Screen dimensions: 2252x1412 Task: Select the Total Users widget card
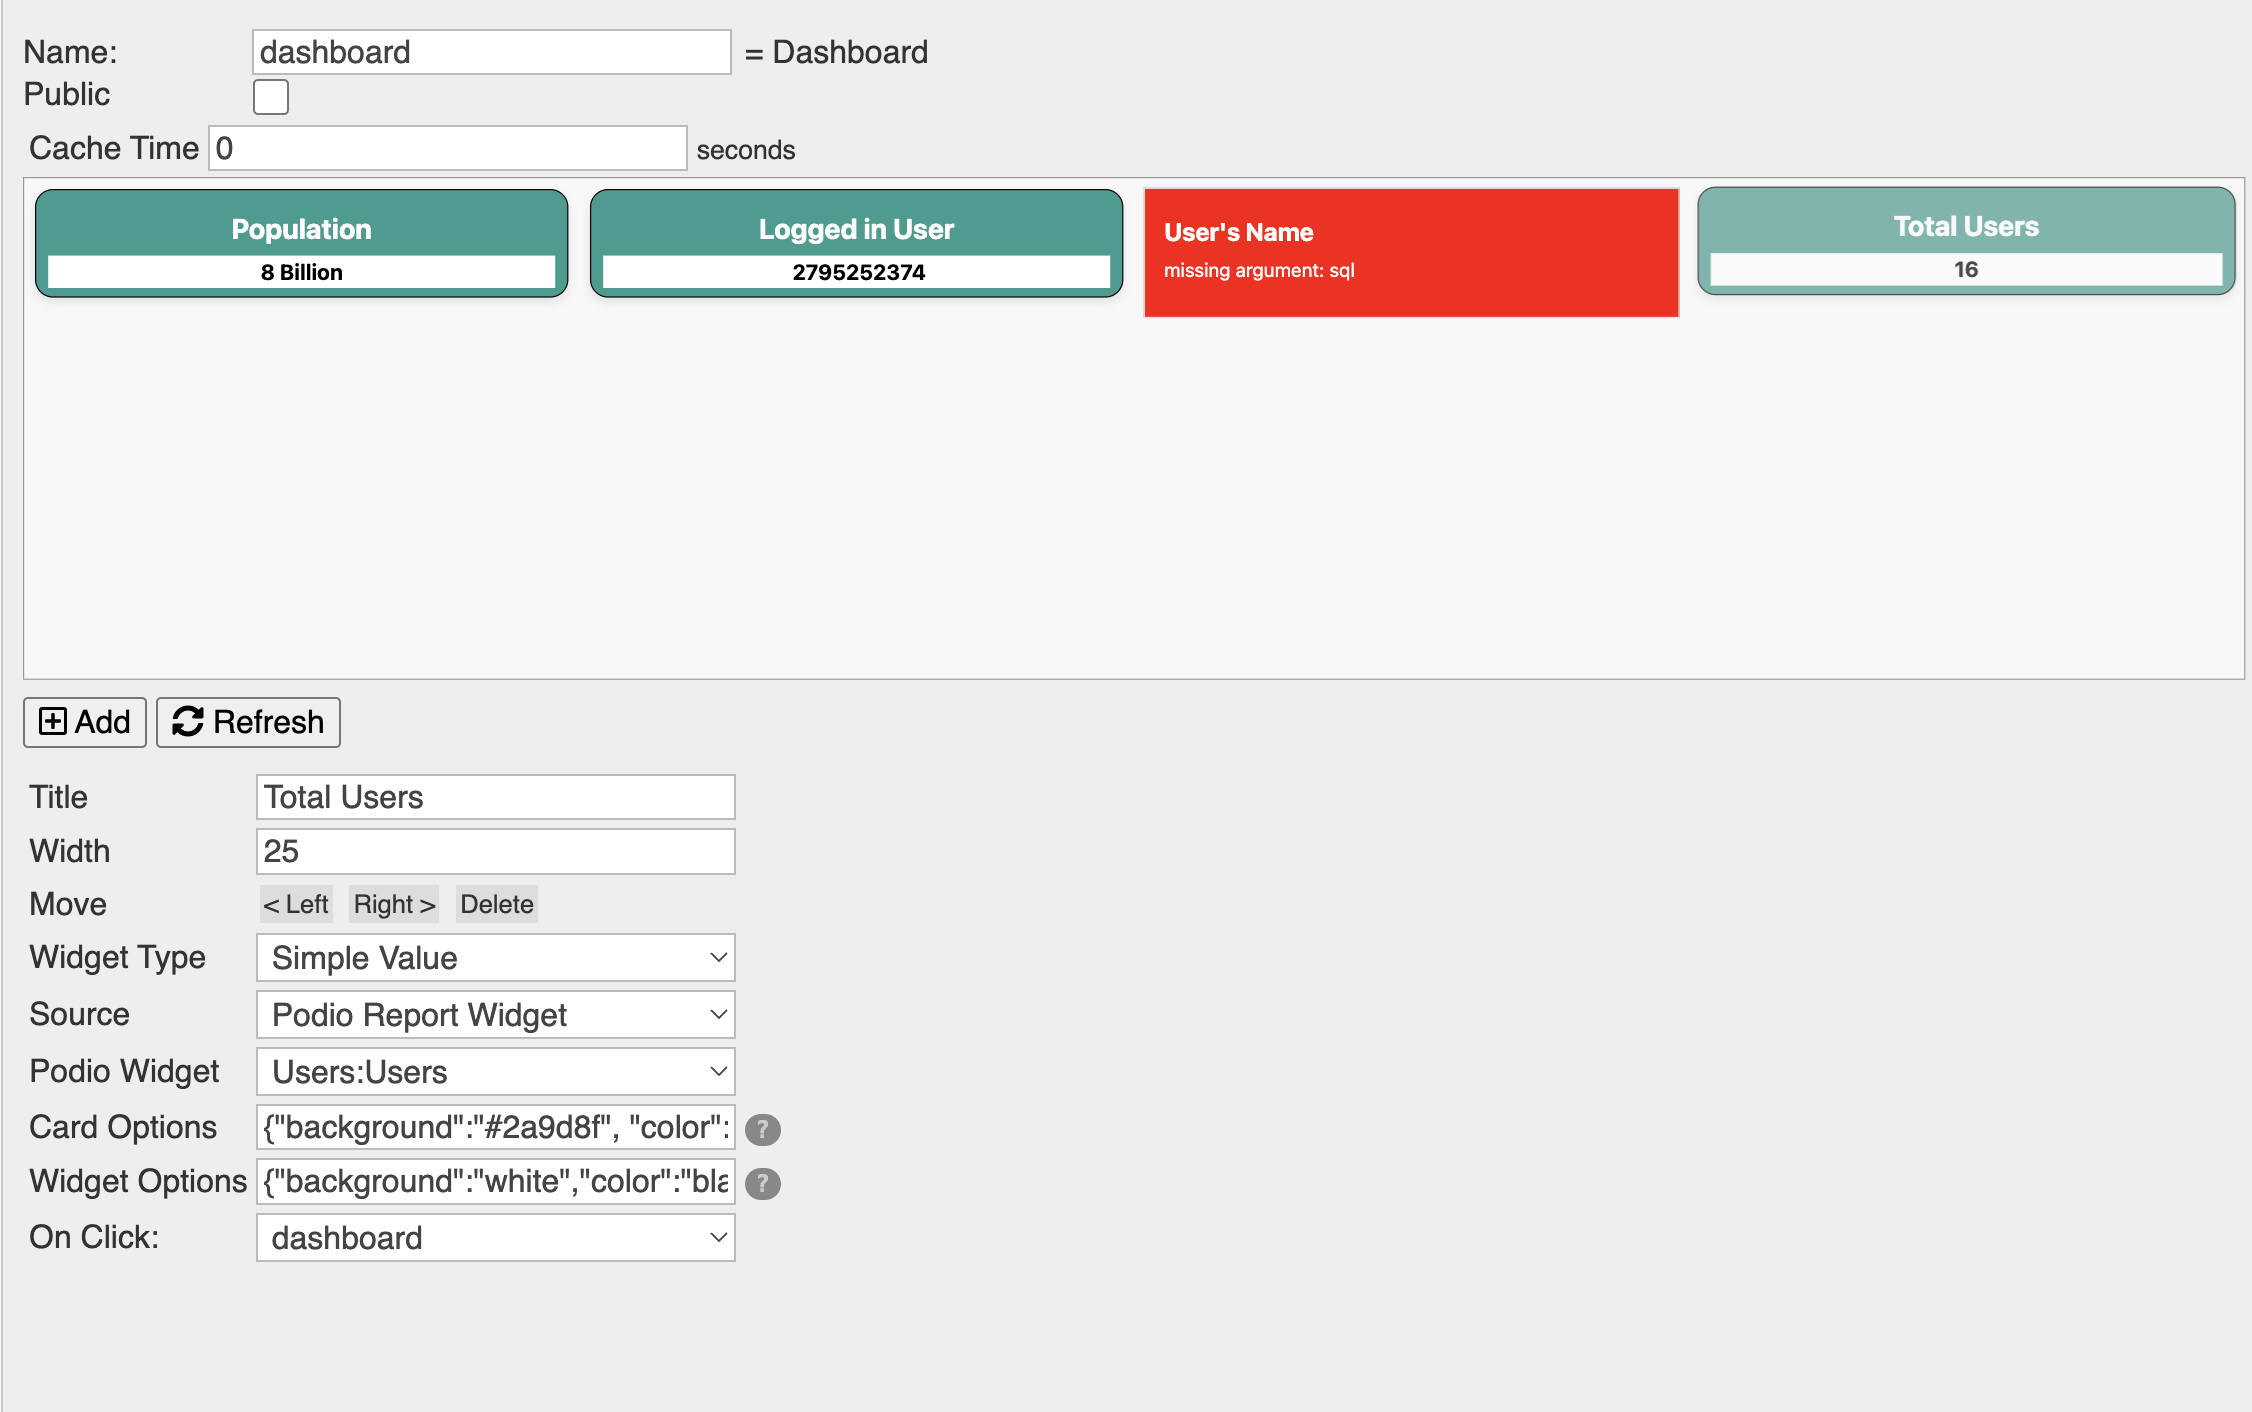[1965, 242]
